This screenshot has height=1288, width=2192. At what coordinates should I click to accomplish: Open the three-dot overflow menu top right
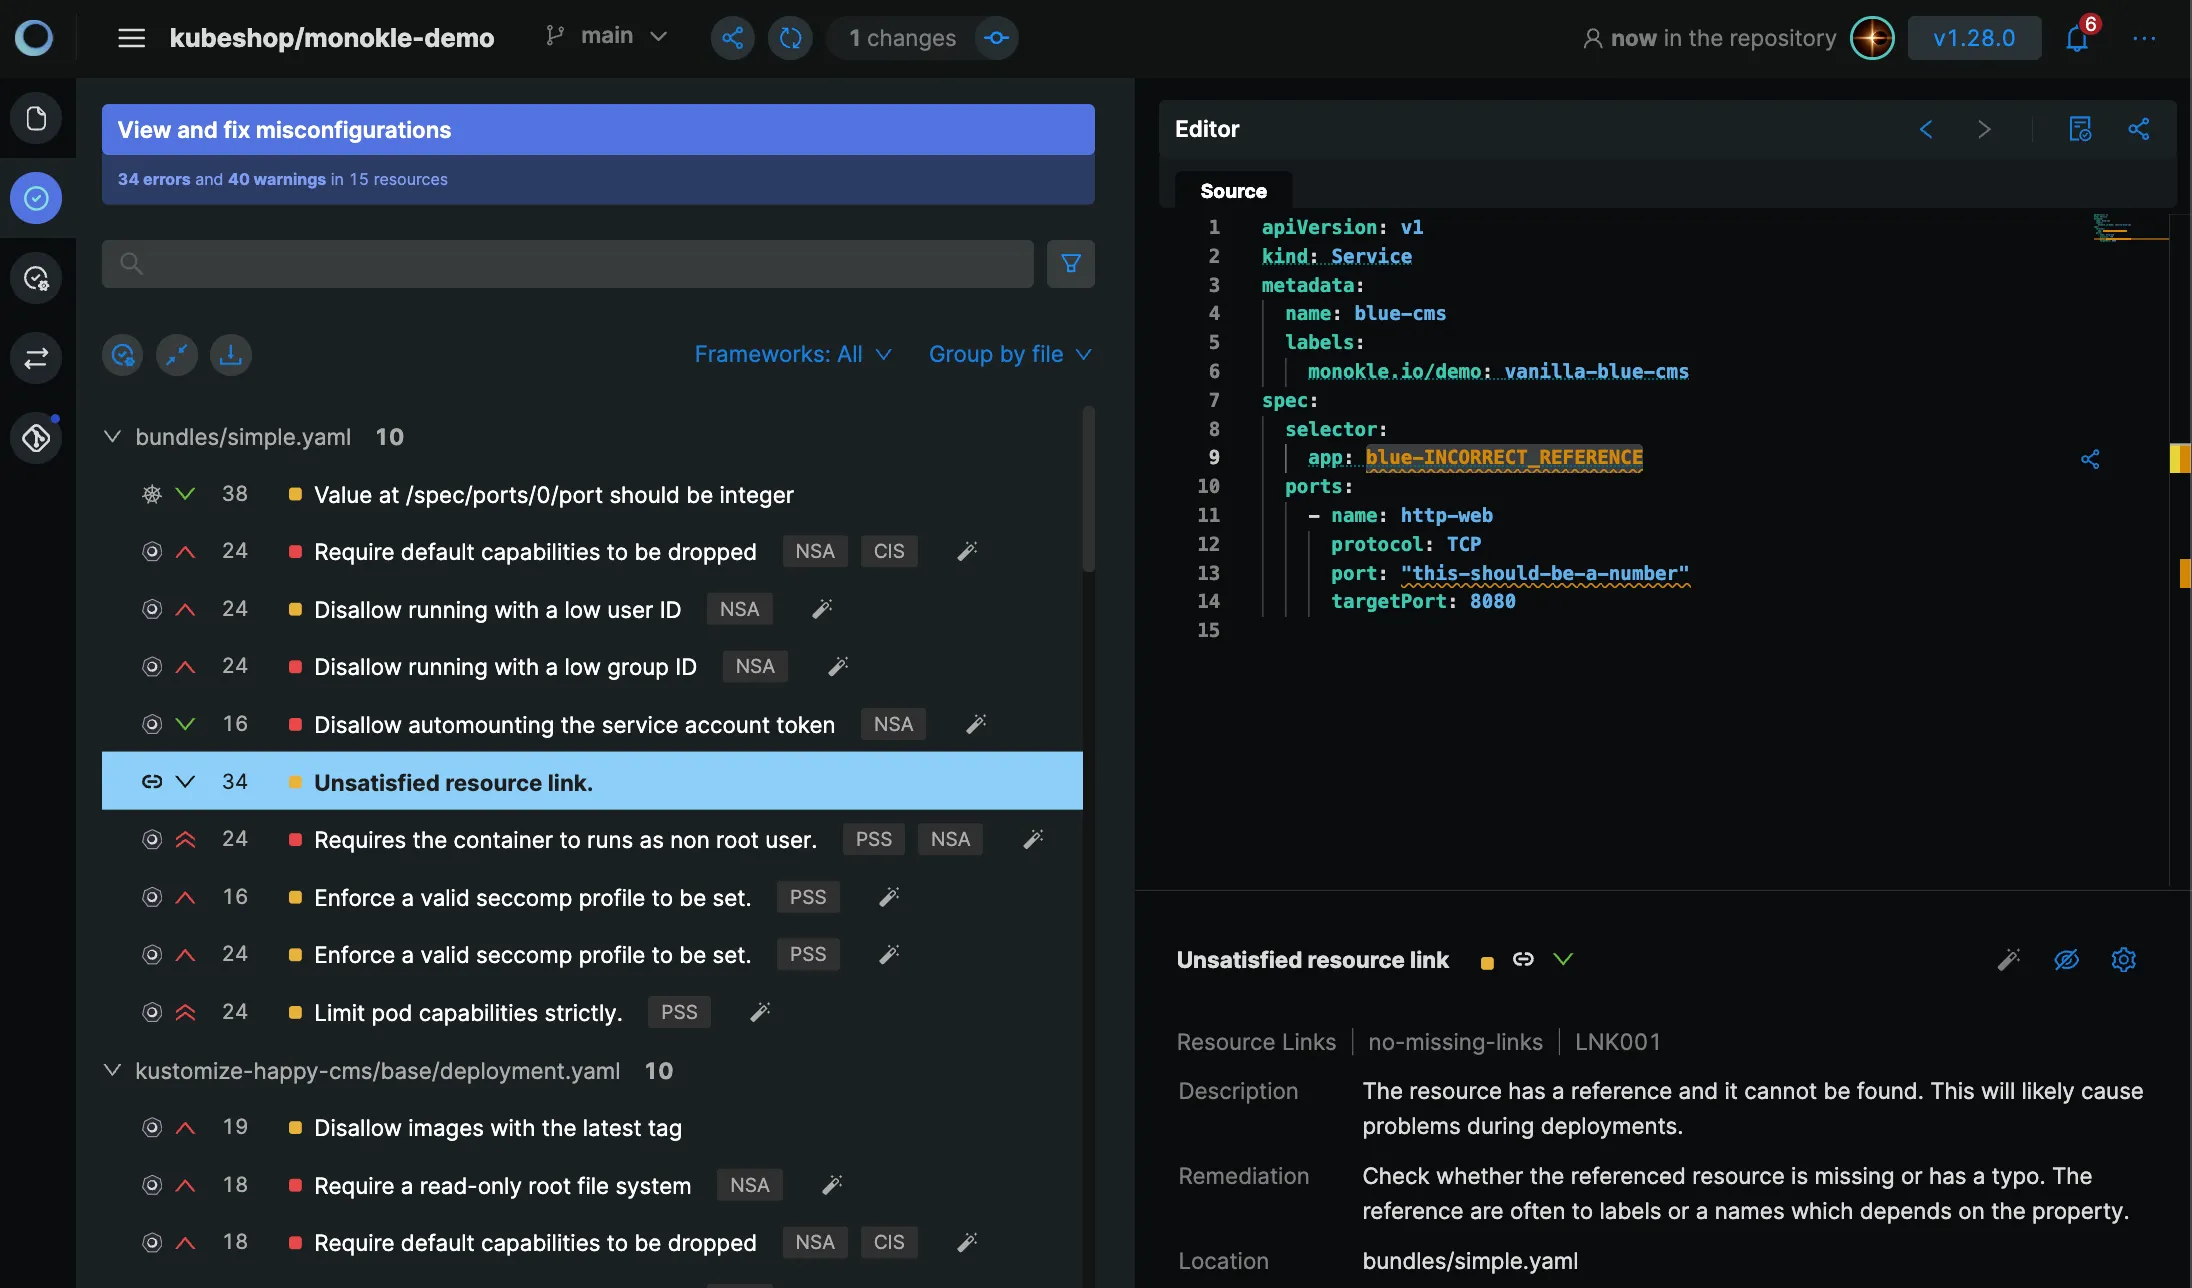pos(2146,38)
